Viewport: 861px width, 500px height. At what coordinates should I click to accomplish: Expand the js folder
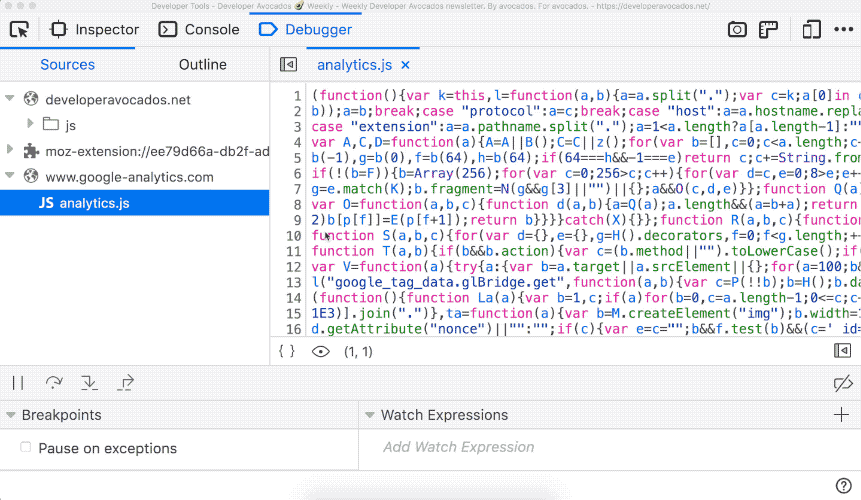(29, 125)
